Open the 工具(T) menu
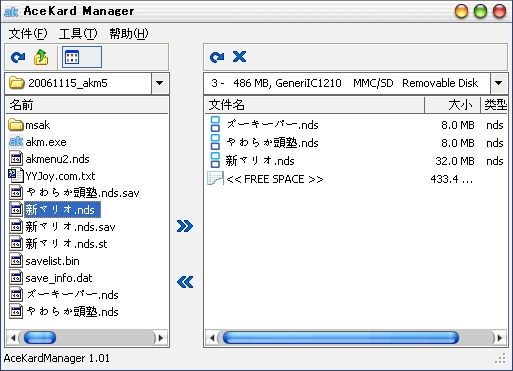Viewport: 513px width, 371px height. pyautogui.click(x=78, y=33)
